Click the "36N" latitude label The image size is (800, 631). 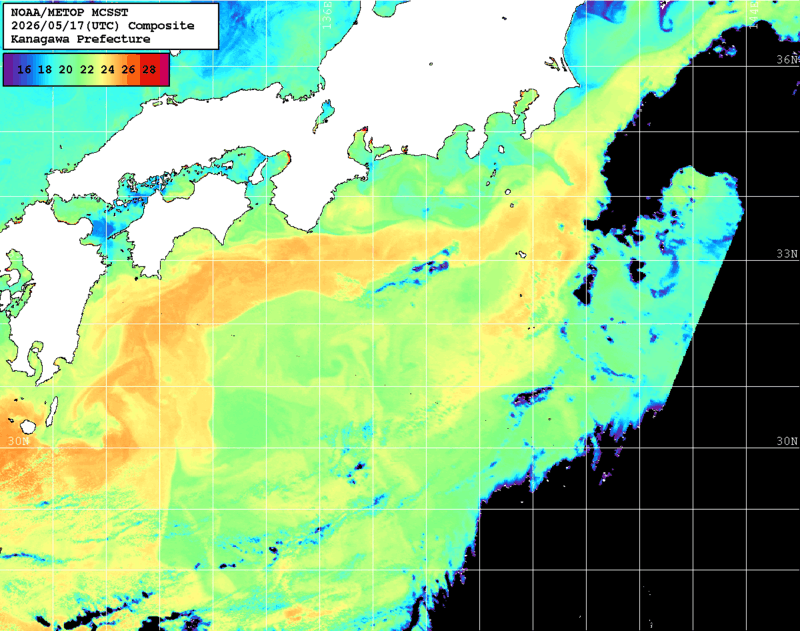(x=787, y=60)
